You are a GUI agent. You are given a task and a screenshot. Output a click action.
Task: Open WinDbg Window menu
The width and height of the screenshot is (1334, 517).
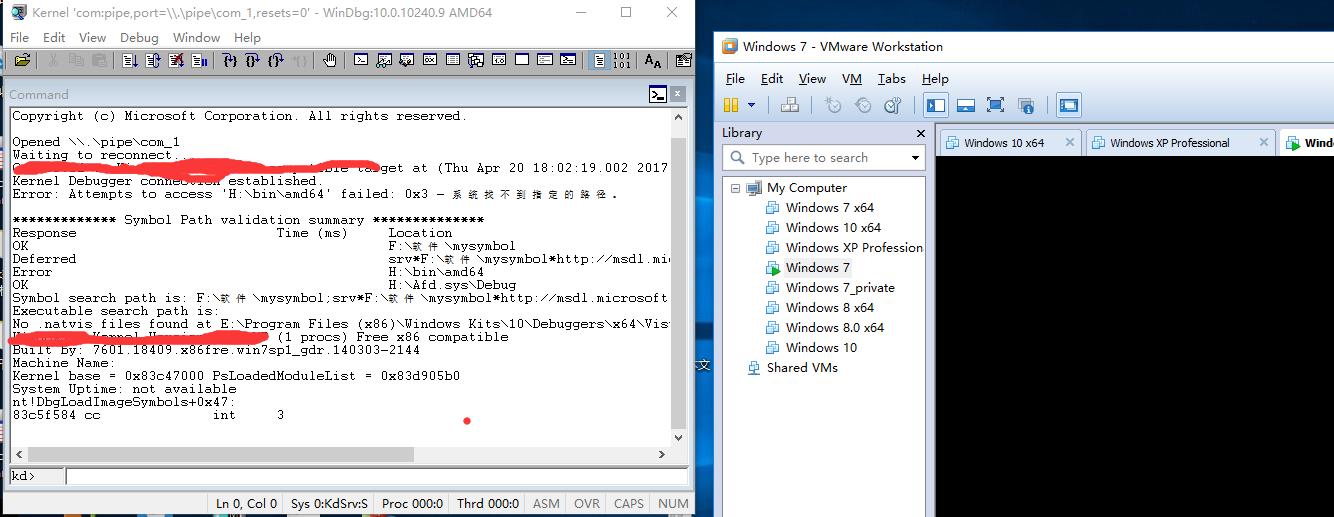click(196, 37)
